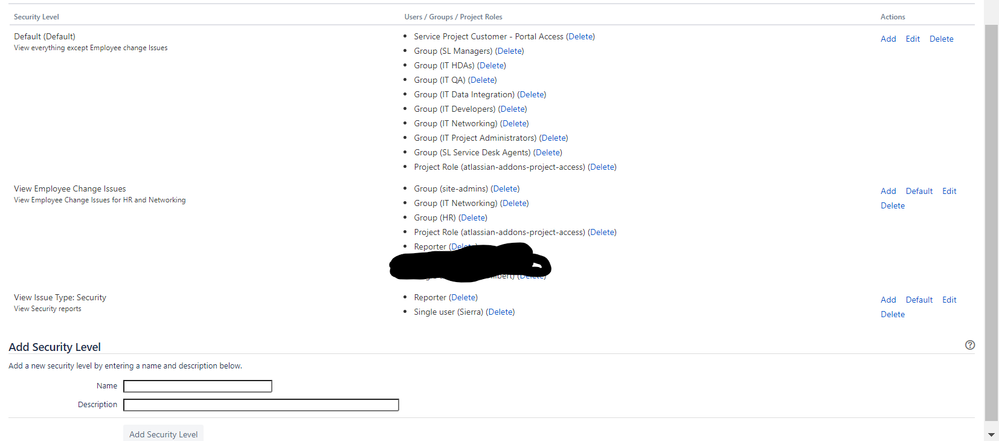Make View Issue Type: Security the default

point(919,300)
